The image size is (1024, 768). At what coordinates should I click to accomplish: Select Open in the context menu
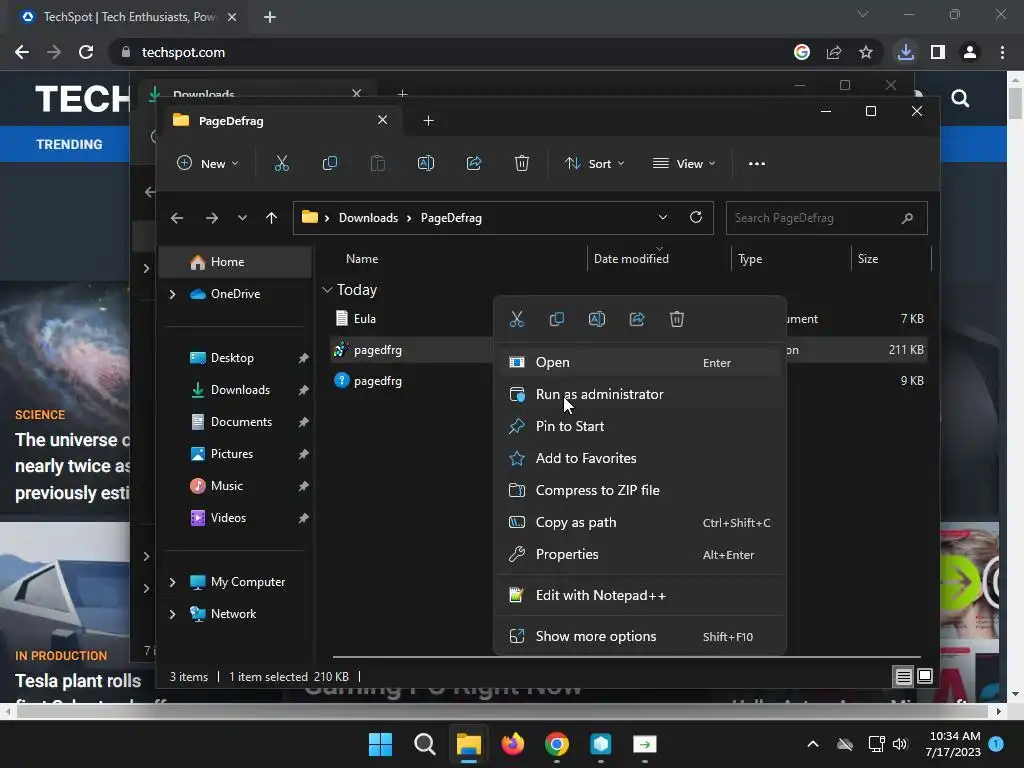(640, 362)
